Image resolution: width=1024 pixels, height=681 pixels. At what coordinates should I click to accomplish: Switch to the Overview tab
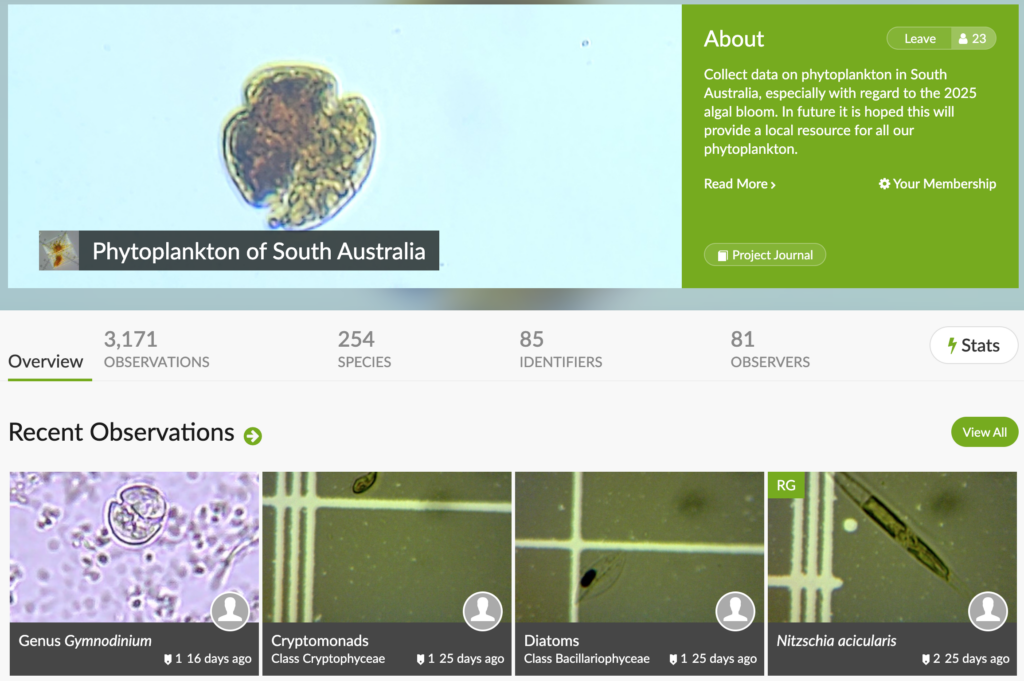pyautogui.click(x=46, y=362)
